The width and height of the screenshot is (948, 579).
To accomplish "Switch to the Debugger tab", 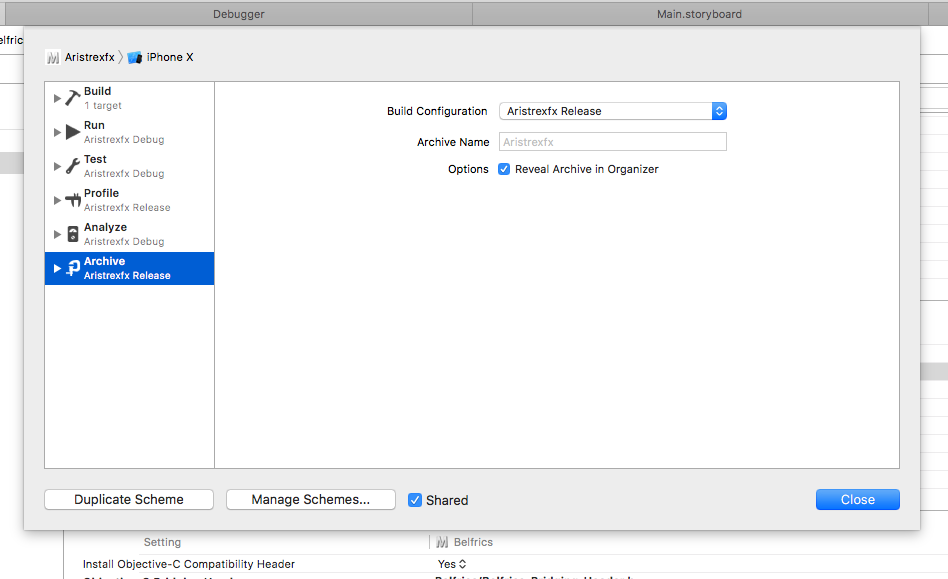I will [238, 14].
